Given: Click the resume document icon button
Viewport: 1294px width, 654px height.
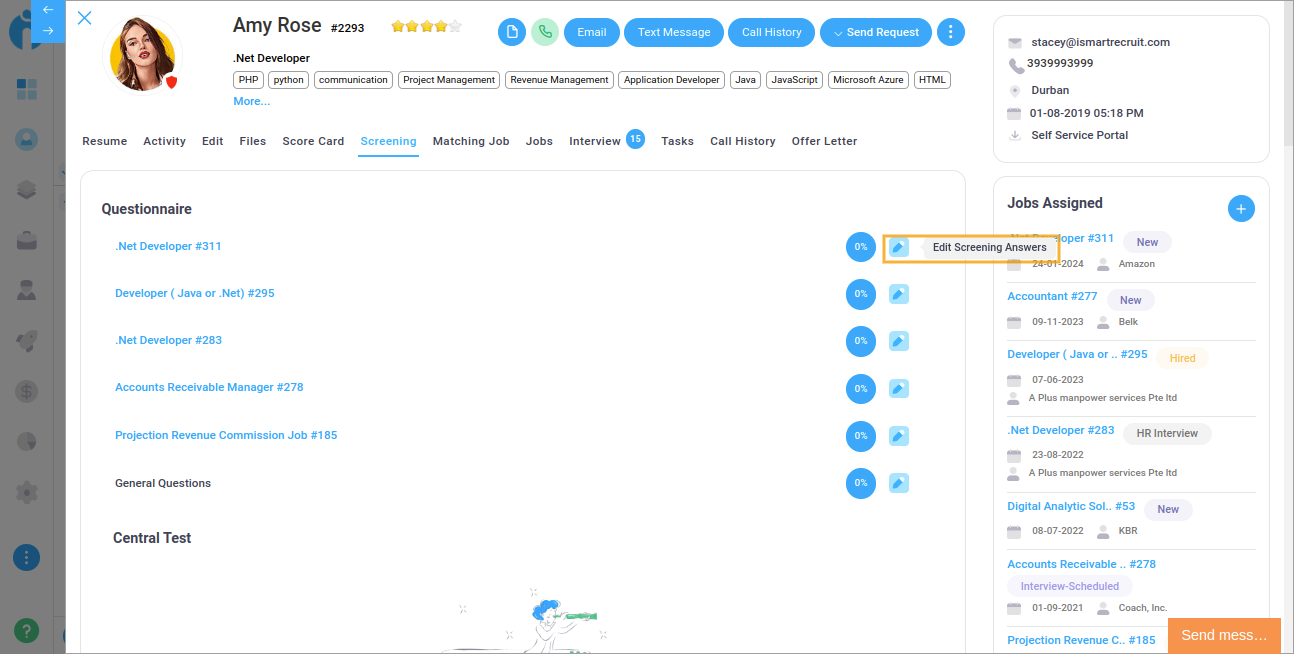Looking at the screenshot, I should [512, 32].
